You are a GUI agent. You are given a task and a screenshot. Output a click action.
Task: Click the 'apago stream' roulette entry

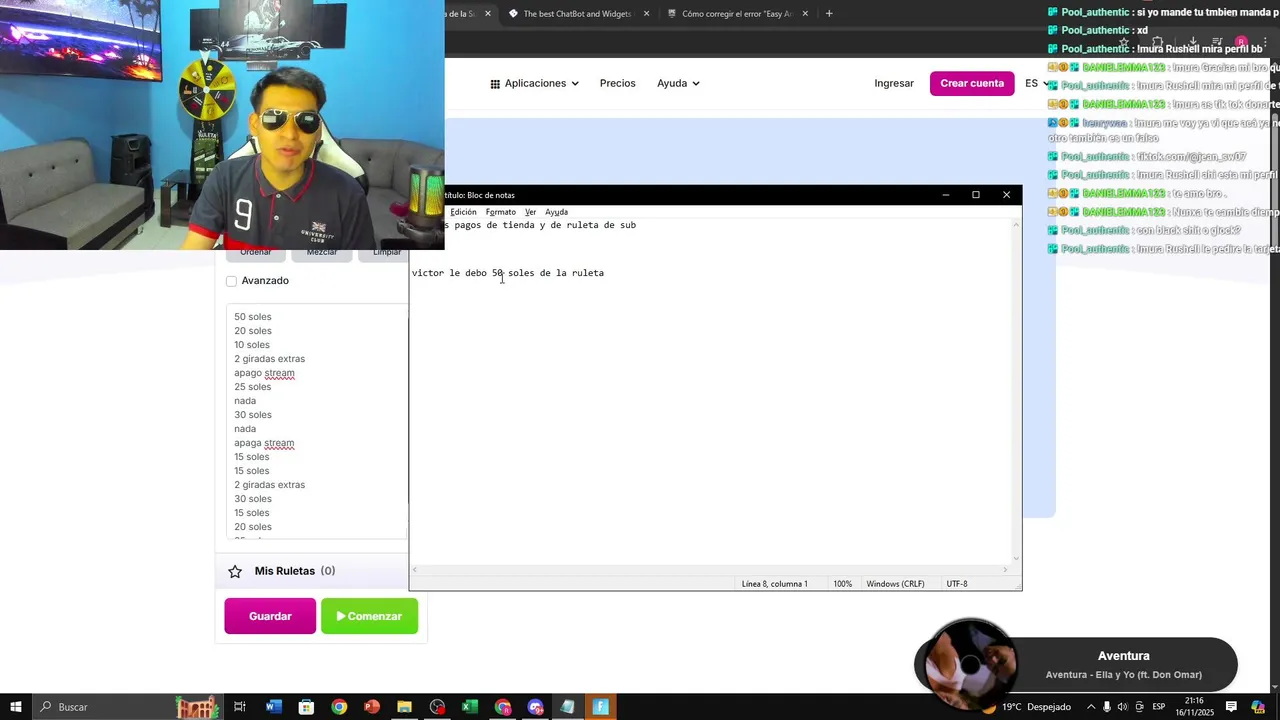pyautogui.click(x=264, y=373)
